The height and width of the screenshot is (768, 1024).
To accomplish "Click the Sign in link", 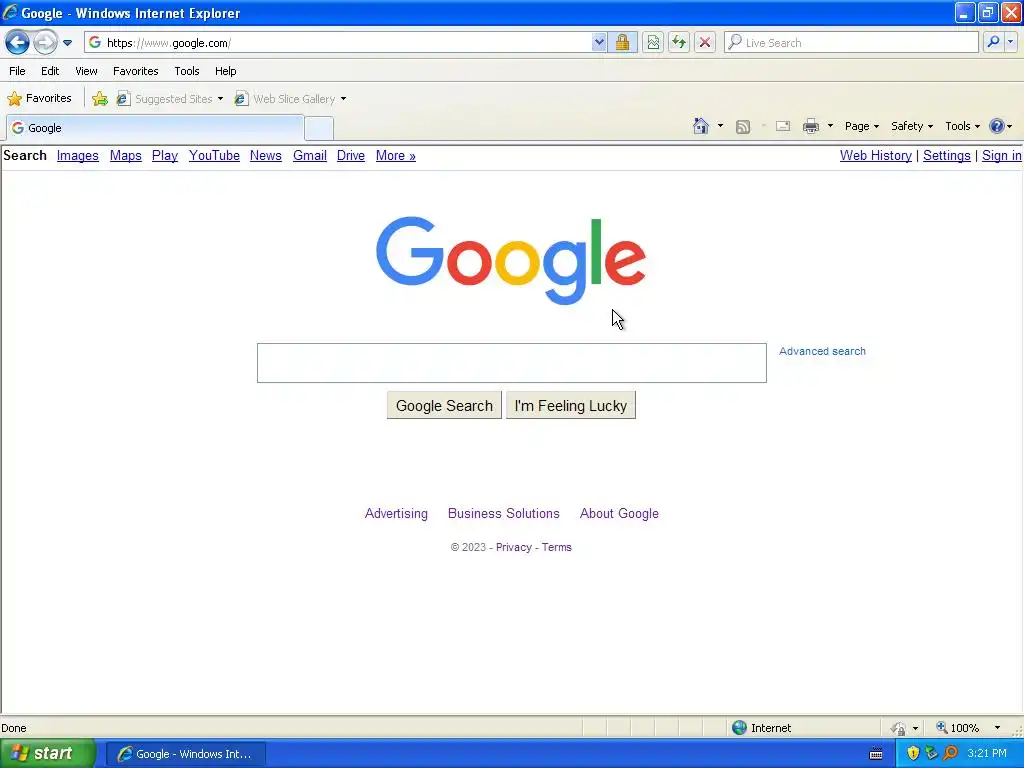I will coord(1002,155).
